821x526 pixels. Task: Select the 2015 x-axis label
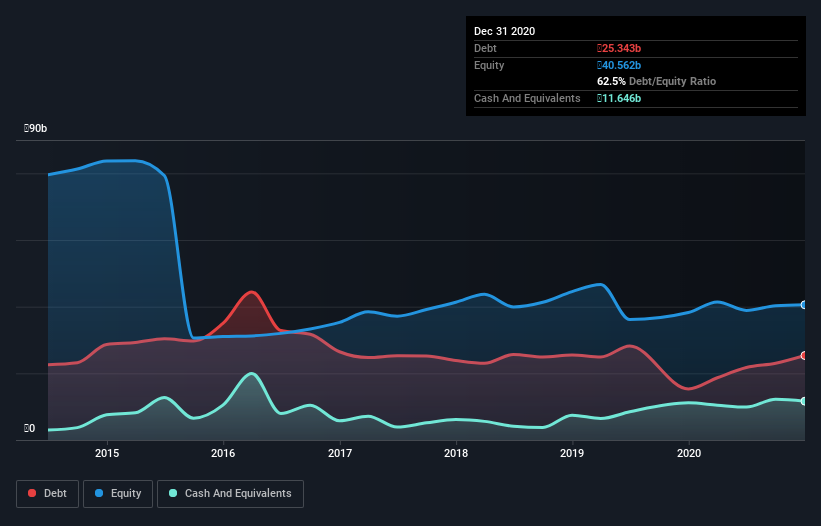pos(107,453)
